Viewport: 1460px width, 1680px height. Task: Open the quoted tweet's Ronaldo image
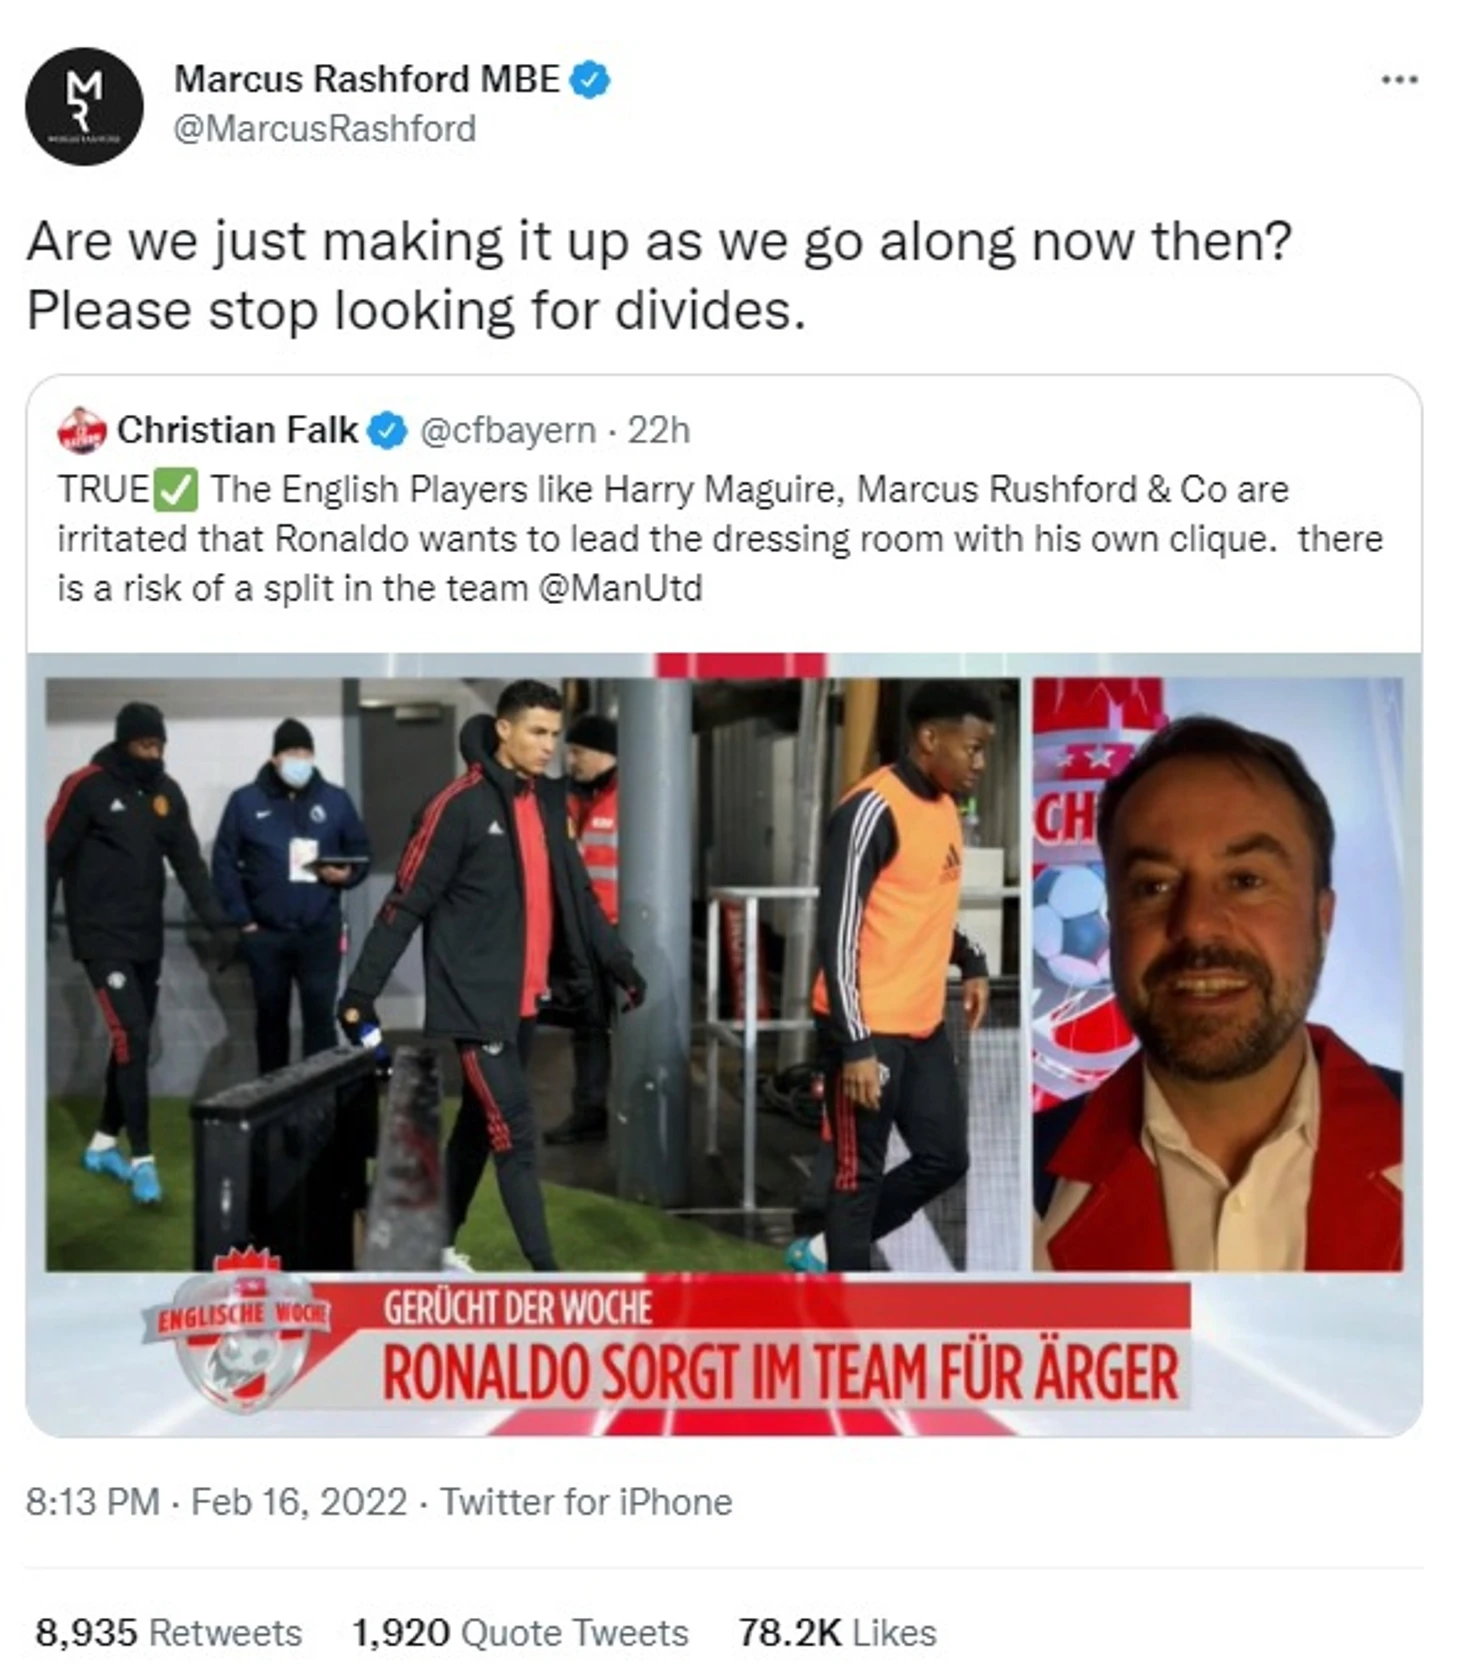tap(533, 975)
